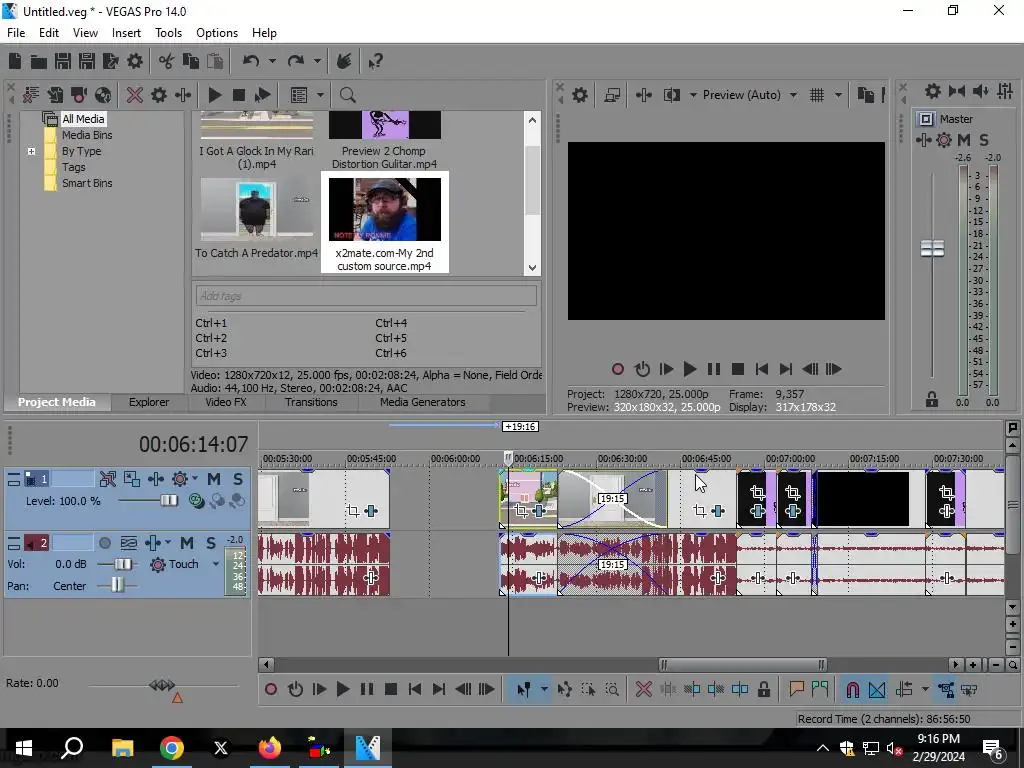Delete selected events with timeline red X
Screen dimensions: 1024x768
(644, 690)
